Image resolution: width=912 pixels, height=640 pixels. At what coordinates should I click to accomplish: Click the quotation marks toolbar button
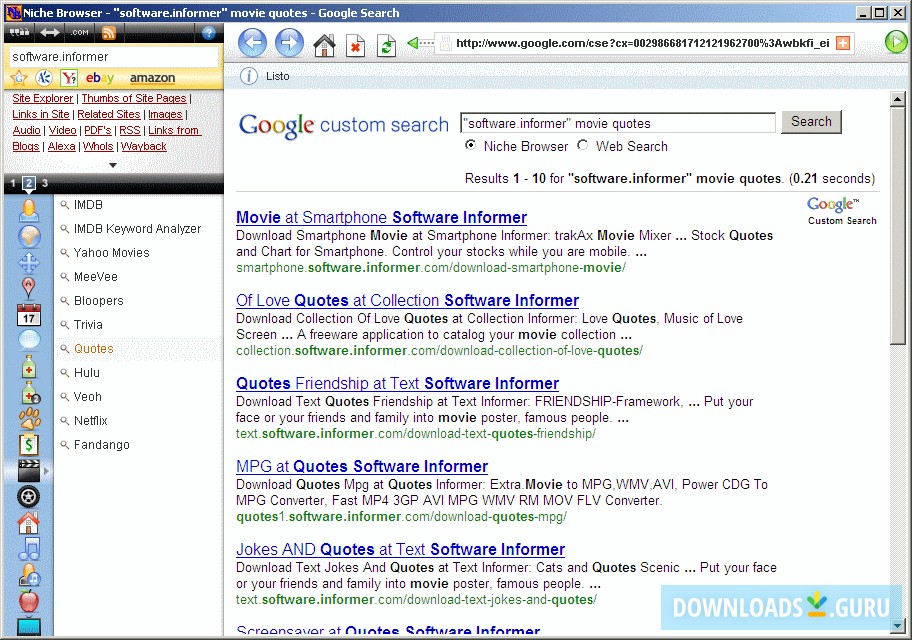[x=19, y=33]
